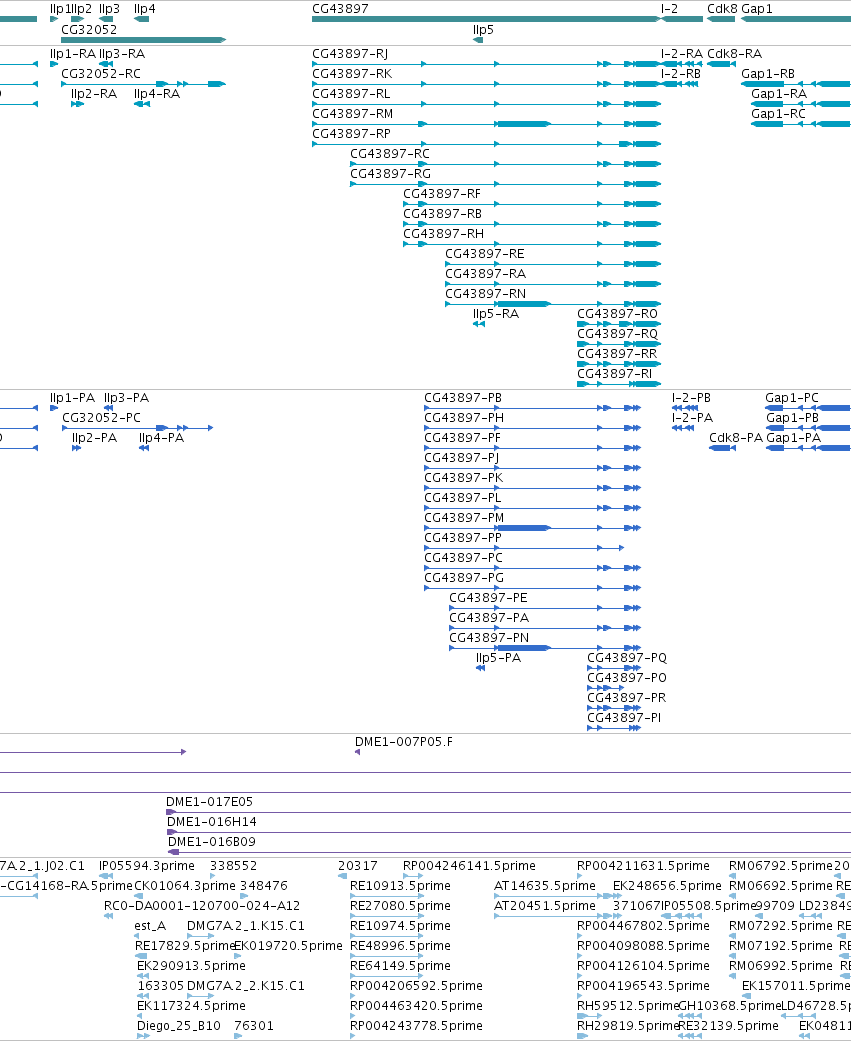Select the DME1-007P05.F clone label
Viewport: 851px width, 1041px height.
pyautogui.click(x=404, y=742)
